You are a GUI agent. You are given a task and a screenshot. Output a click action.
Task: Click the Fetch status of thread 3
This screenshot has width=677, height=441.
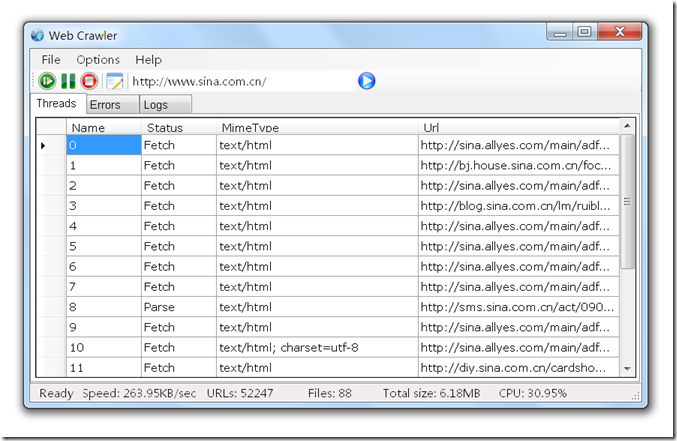(179, 206)
